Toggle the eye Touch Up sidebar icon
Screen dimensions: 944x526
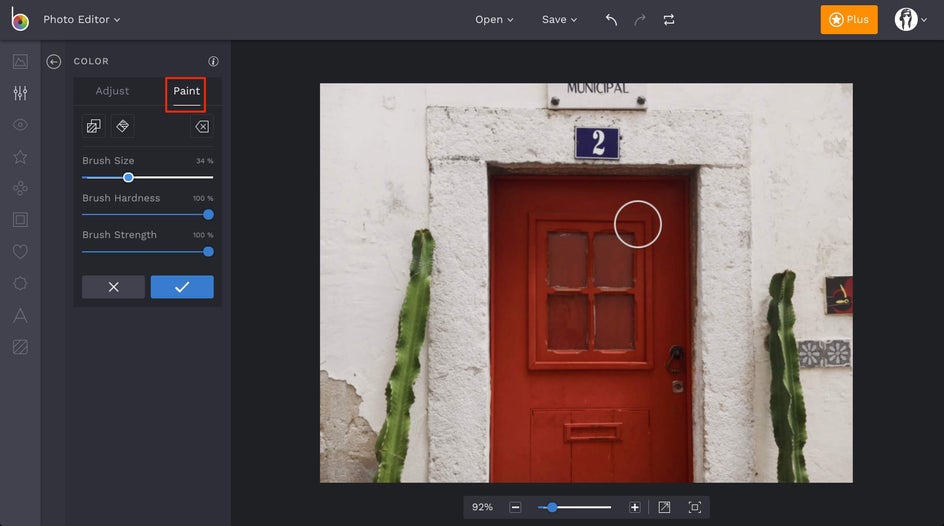[20, 125]
